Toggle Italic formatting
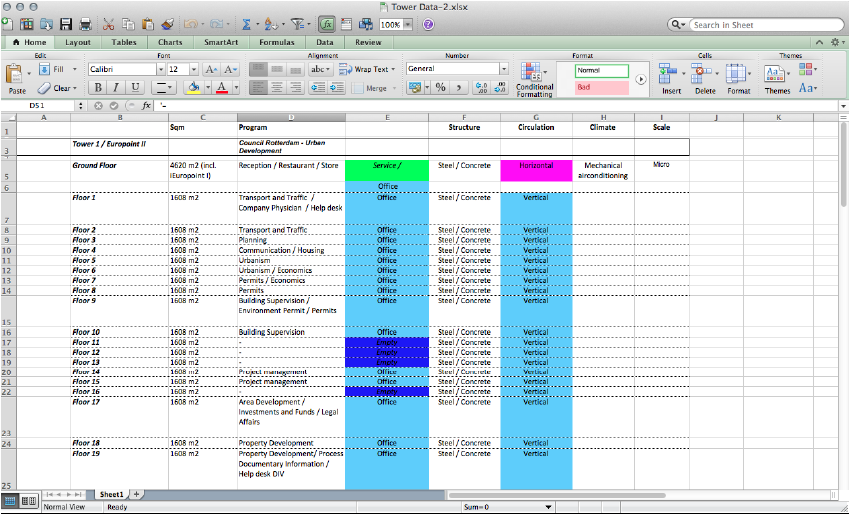Viewport: 850px width, 514px height. pos(116,88)
